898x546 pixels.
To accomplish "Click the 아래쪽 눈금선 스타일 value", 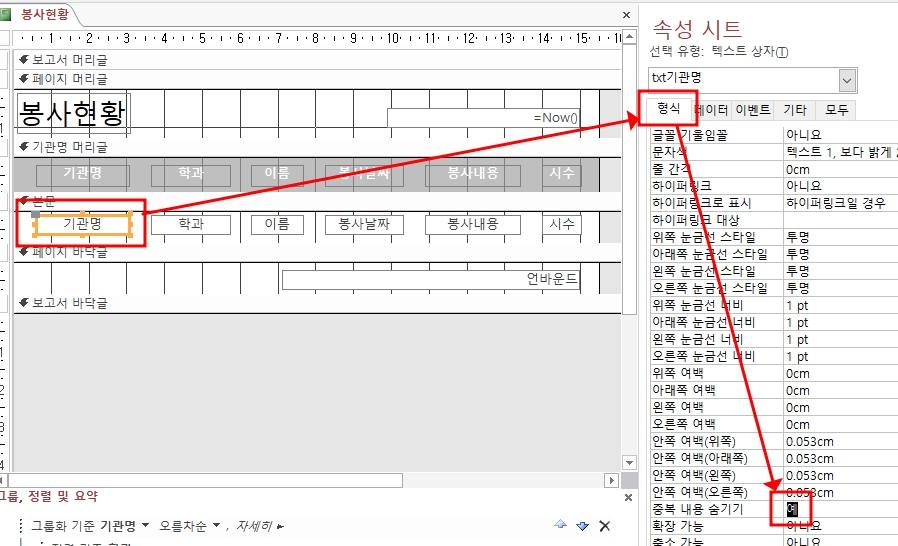I will [x=840, y=254].
